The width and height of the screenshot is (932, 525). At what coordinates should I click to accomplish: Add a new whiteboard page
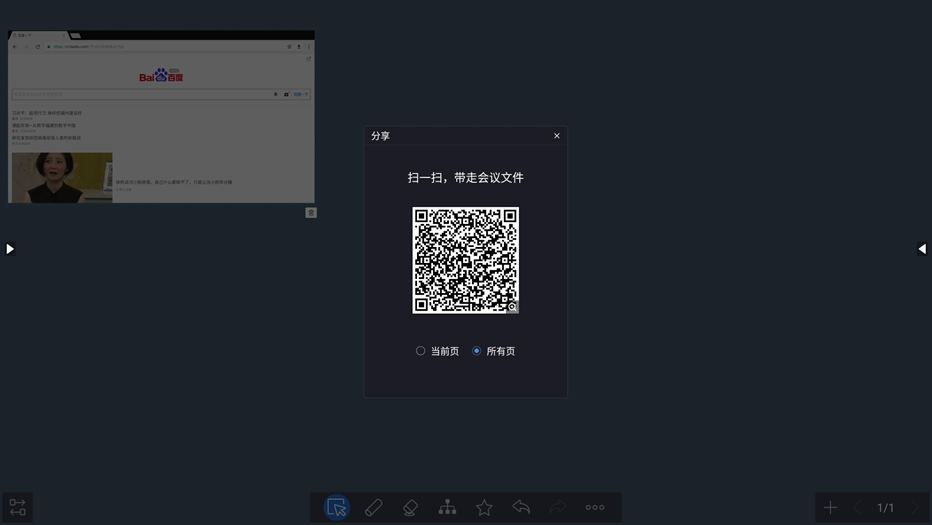pyautogui.click(x=830, y=507)
